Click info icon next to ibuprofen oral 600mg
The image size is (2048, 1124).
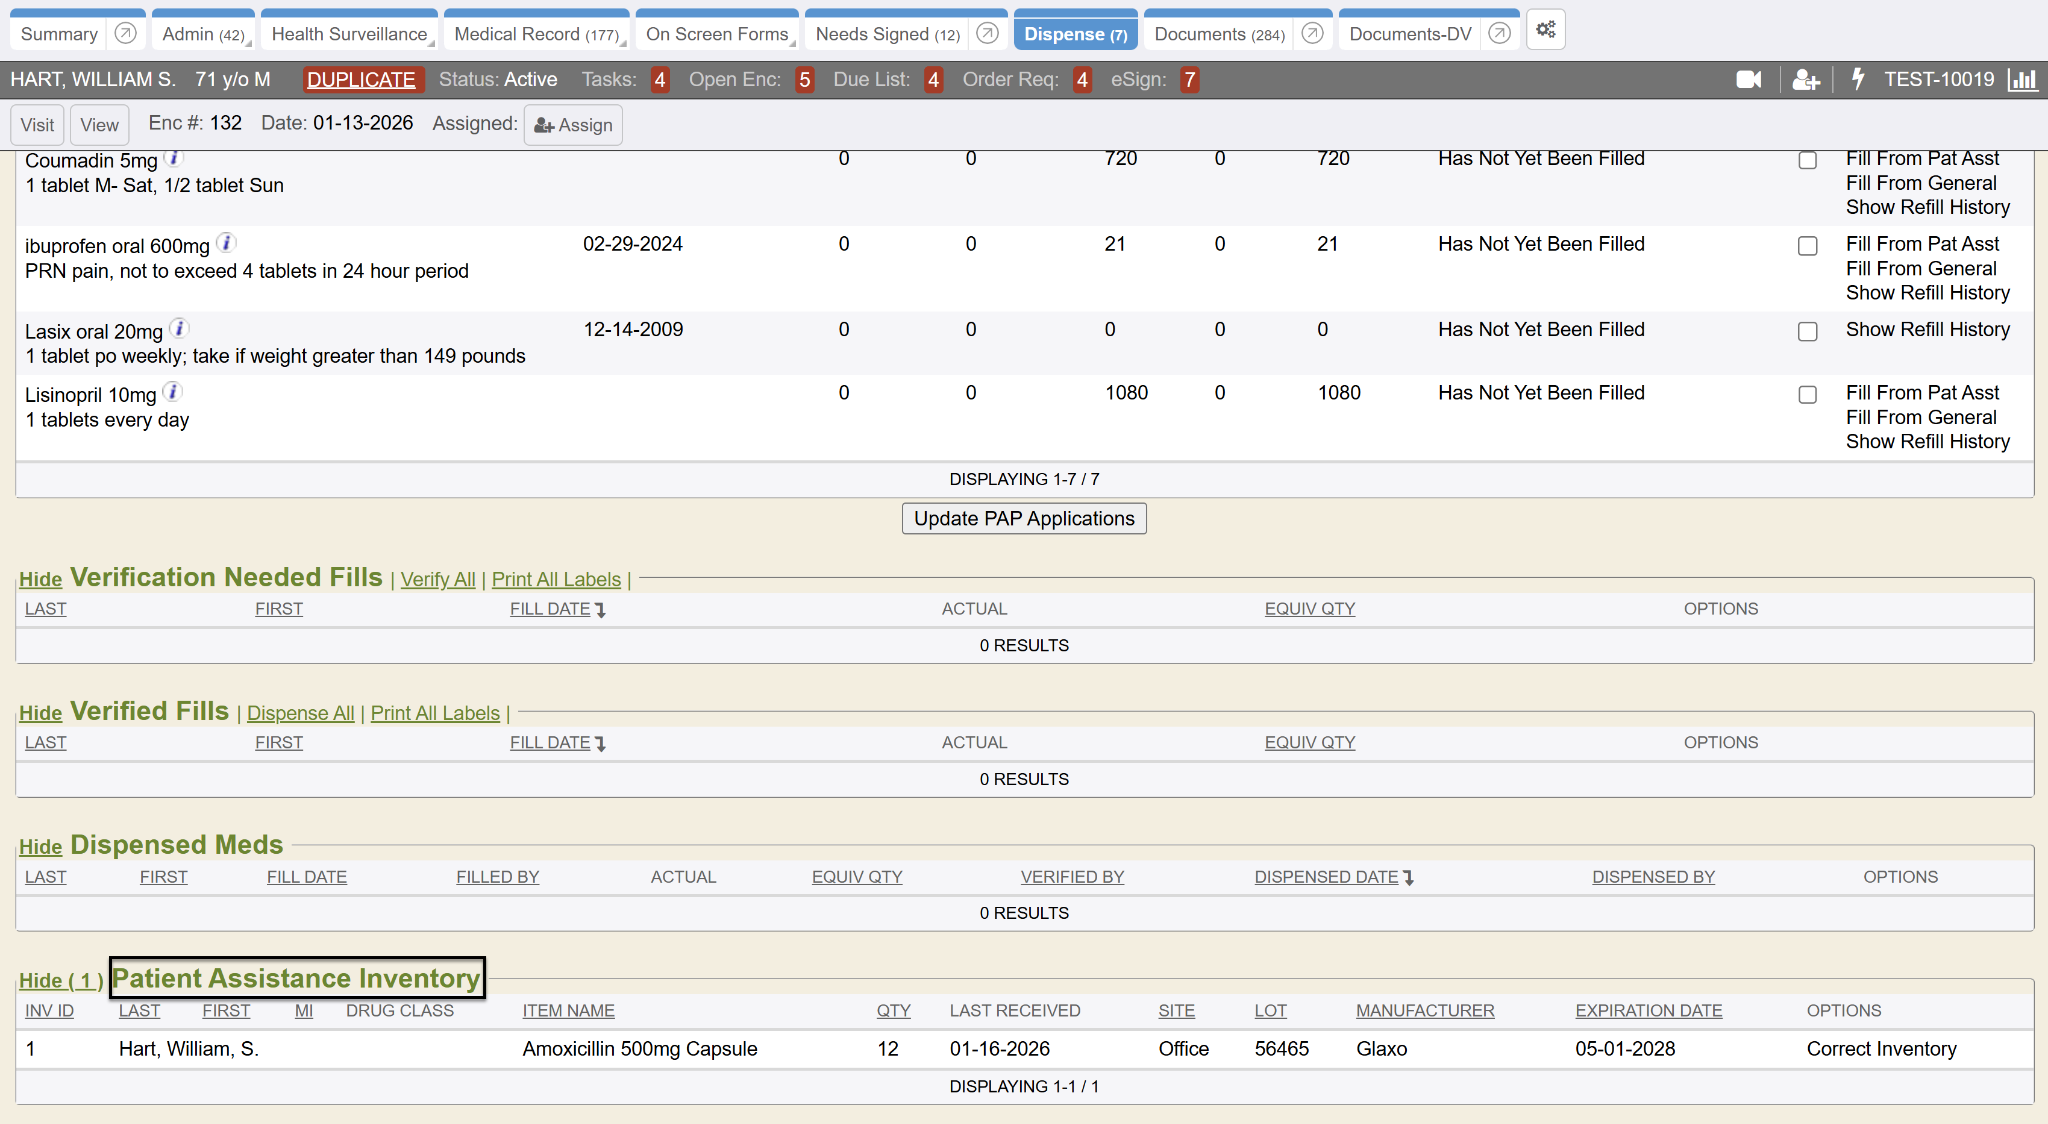pos(227,242)
